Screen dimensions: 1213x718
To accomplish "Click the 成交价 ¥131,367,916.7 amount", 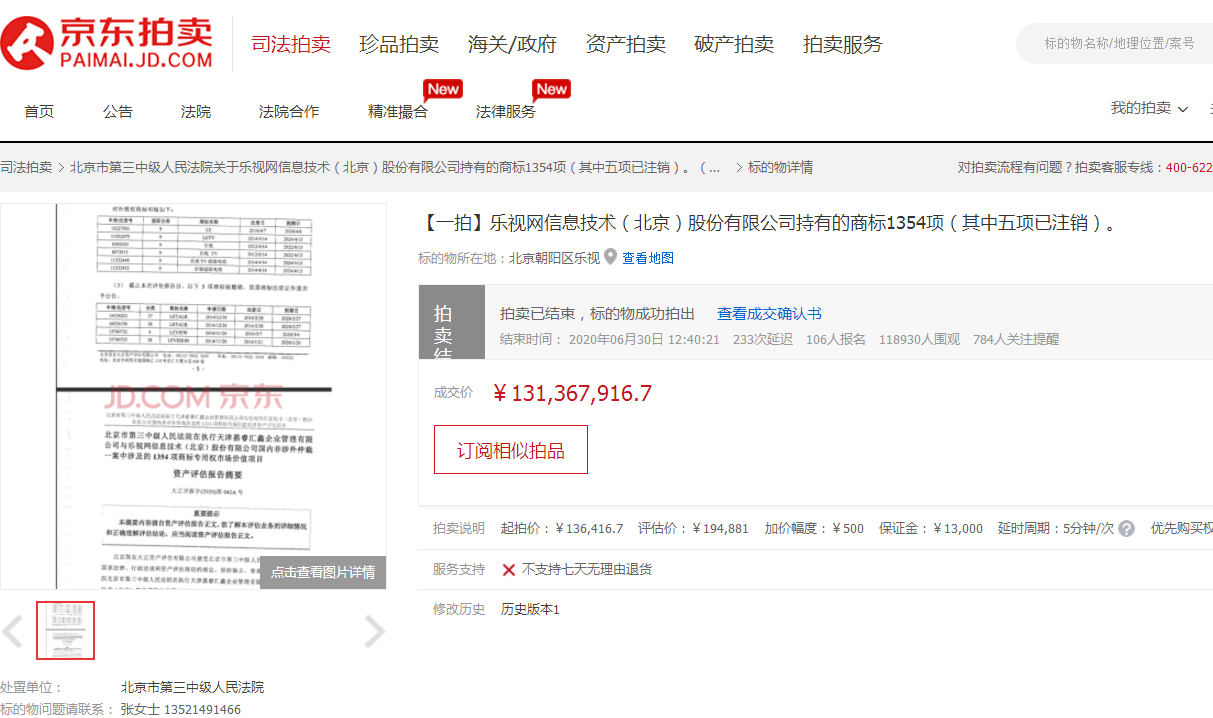I will click(x=572, y=393).
